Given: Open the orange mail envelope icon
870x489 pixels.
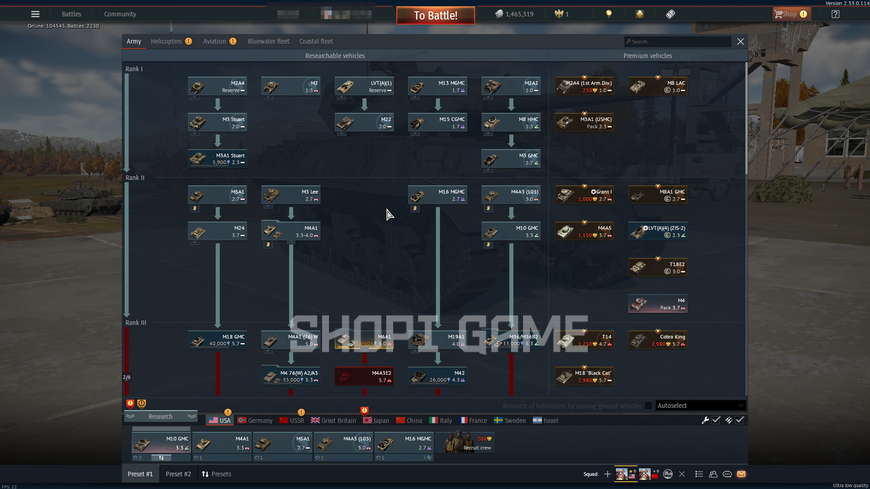Looking at the screenshot, I should [741, 474].
